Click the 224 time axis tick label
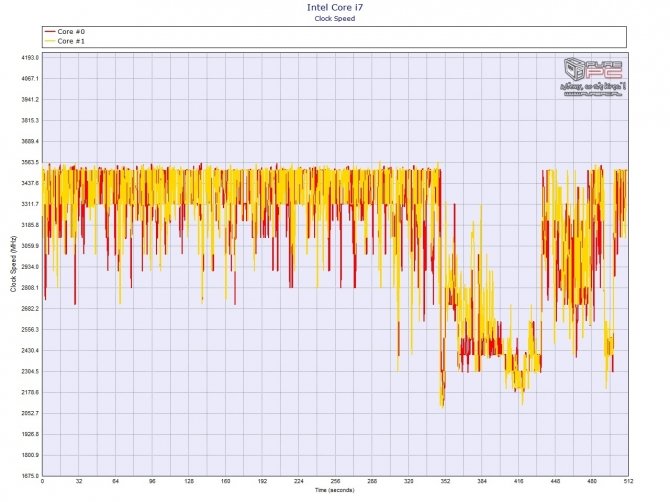 coord(299,481)
